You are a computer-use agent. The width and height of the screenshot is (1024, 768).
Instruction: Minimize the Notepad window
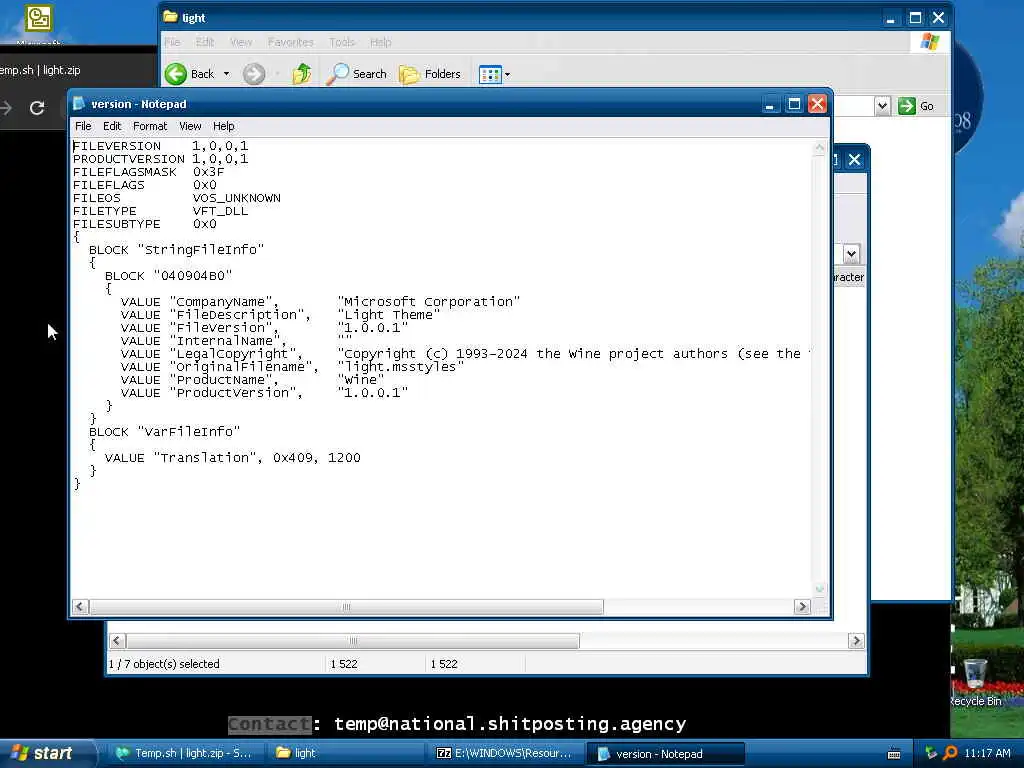coord(771,104)
